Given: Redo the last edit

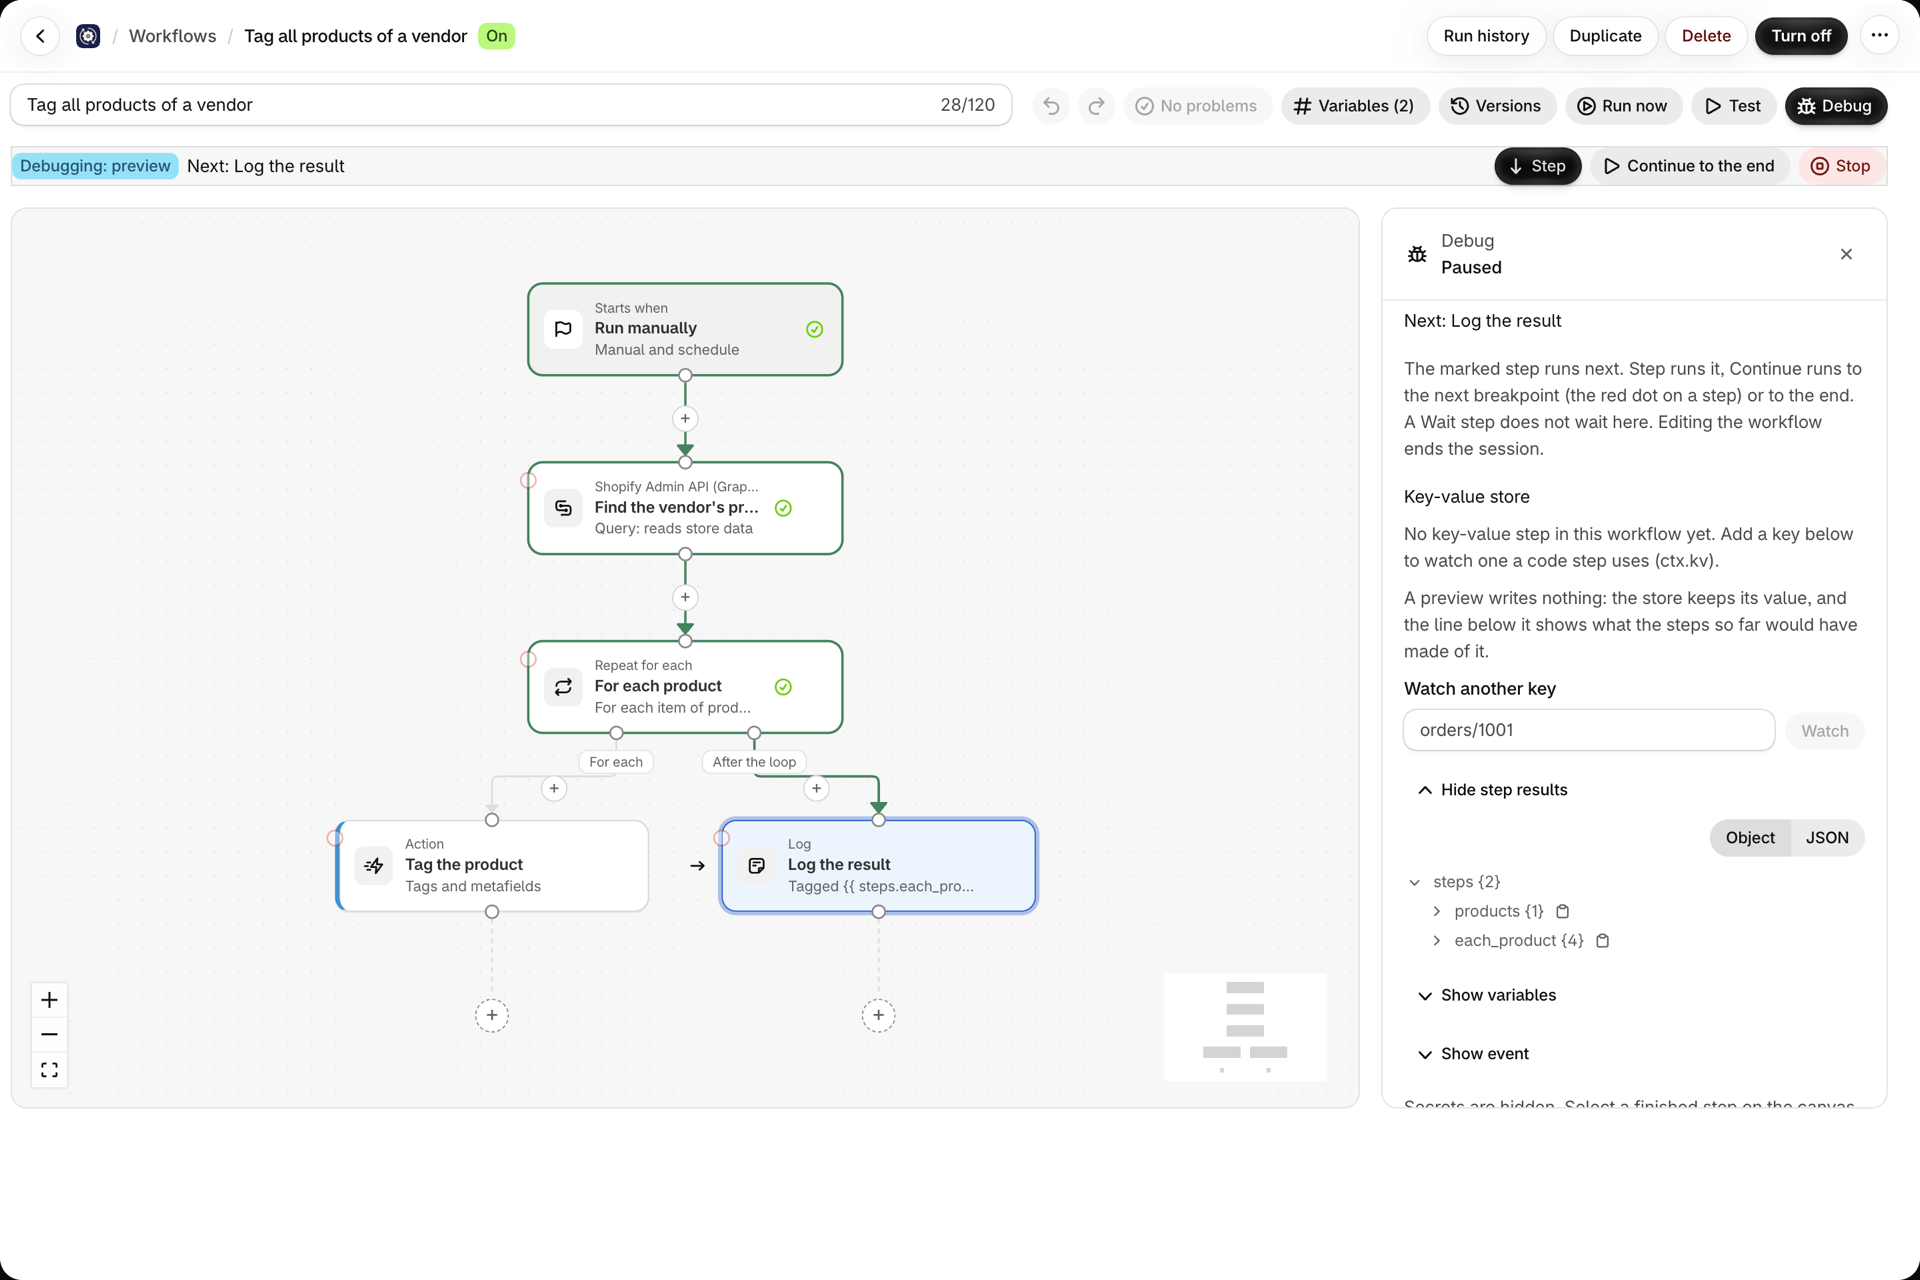Looking at the screenshot, I should pyautogui.click(x=1097, y=106).
